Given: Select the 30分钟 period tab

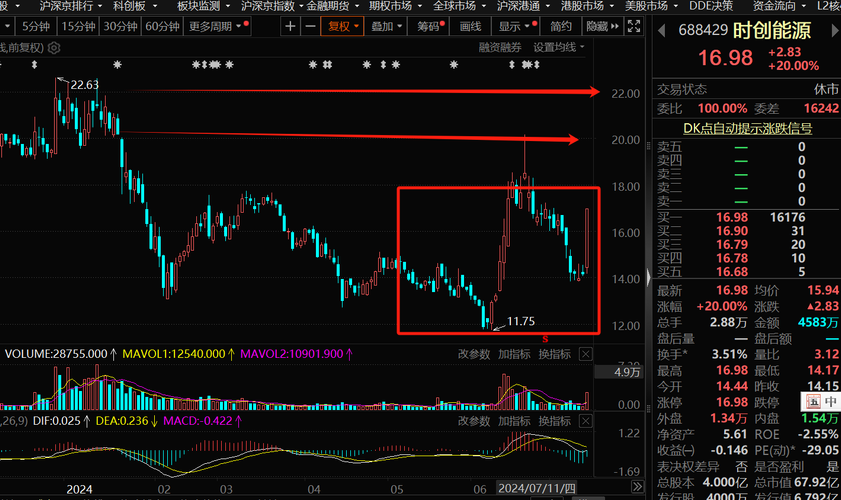Looking at the screenshot, I should pos(120,26).
